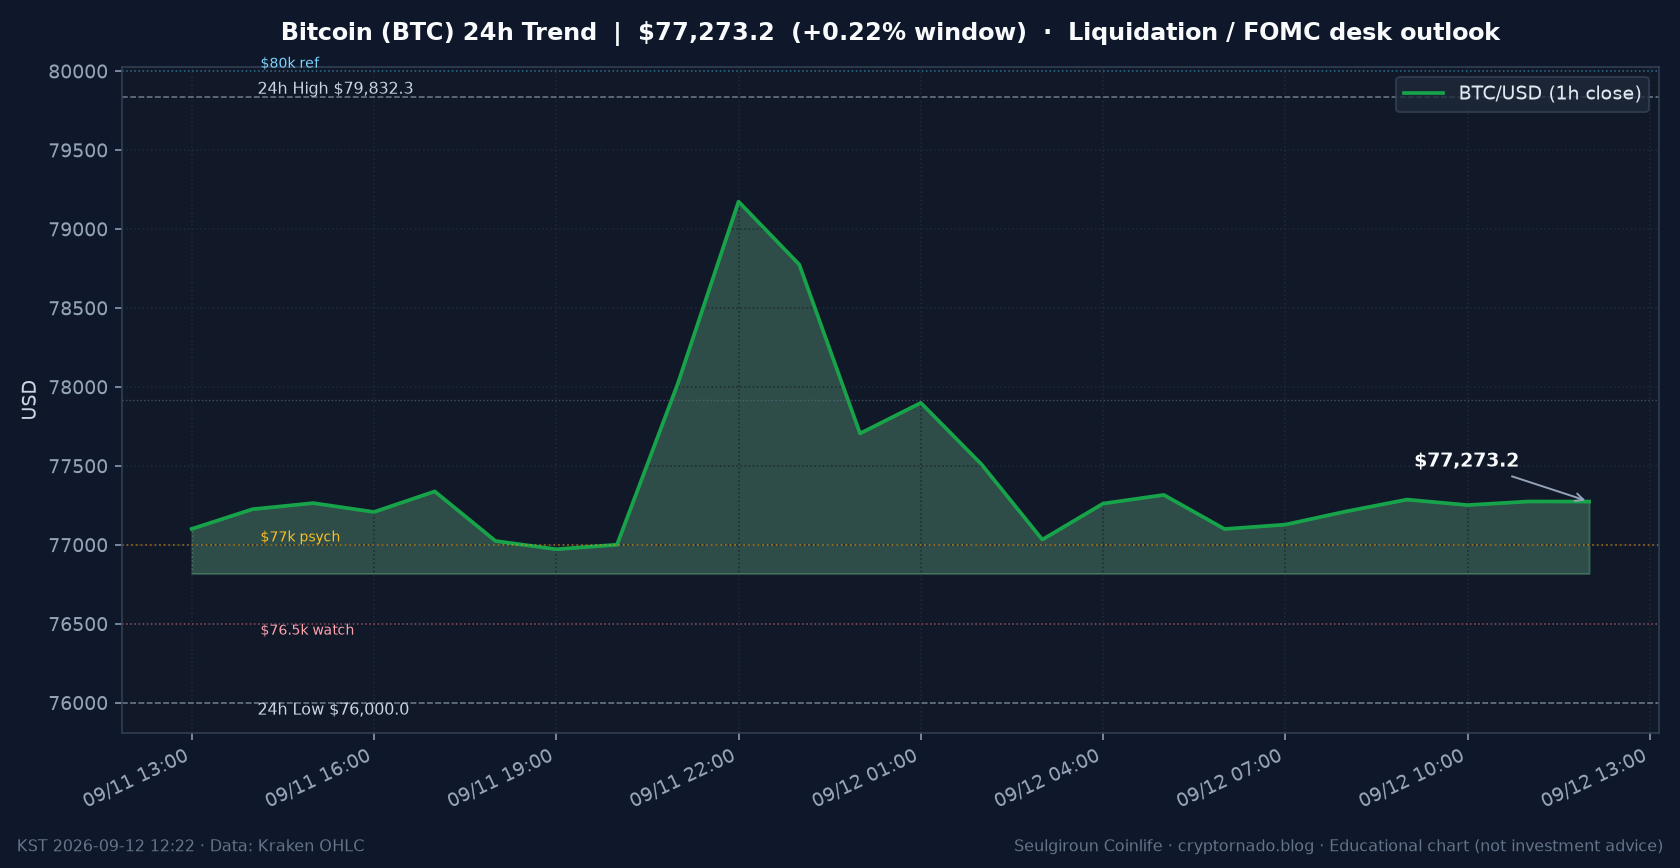
Task: Click the y-axis tick '76500'
Action: 78,625
